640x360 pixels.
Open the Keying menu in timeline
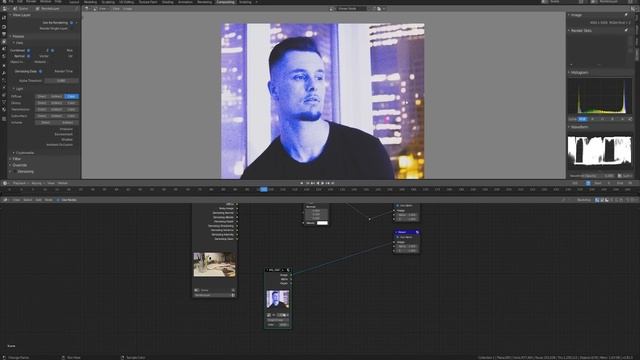pos(37,183)
